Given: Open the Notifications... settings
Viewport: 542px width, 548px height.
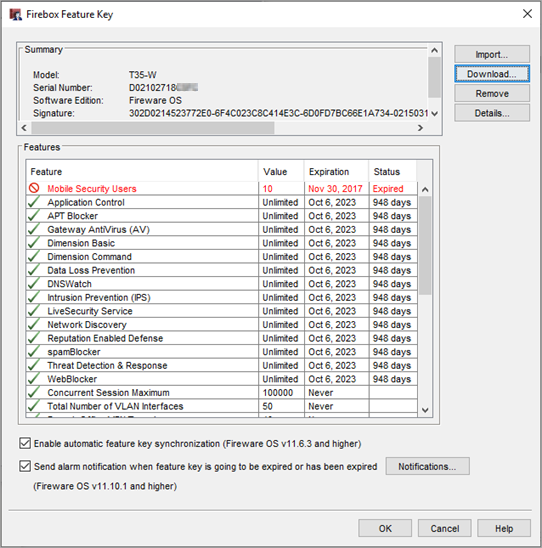Looking at the screenshot, I should pyautogui.click(x=427, y=466).
